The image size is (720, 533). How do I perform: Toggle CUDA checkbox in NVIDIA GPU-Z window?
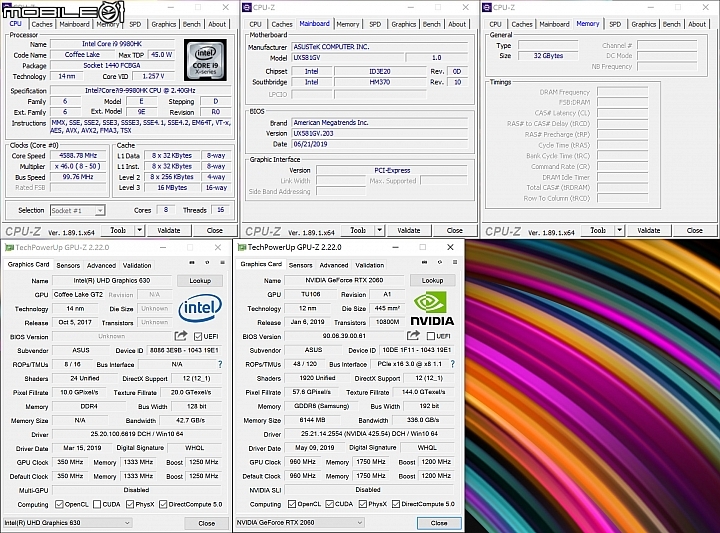tap(329, 504)
